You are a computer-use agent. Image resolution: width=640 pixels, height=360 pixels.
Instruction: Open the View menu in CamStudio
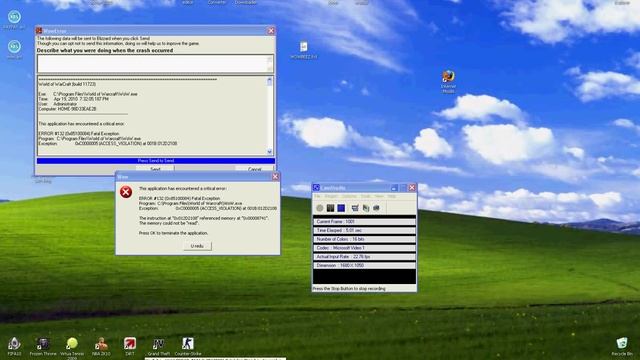pyautogui.click(x=379, y=196)
